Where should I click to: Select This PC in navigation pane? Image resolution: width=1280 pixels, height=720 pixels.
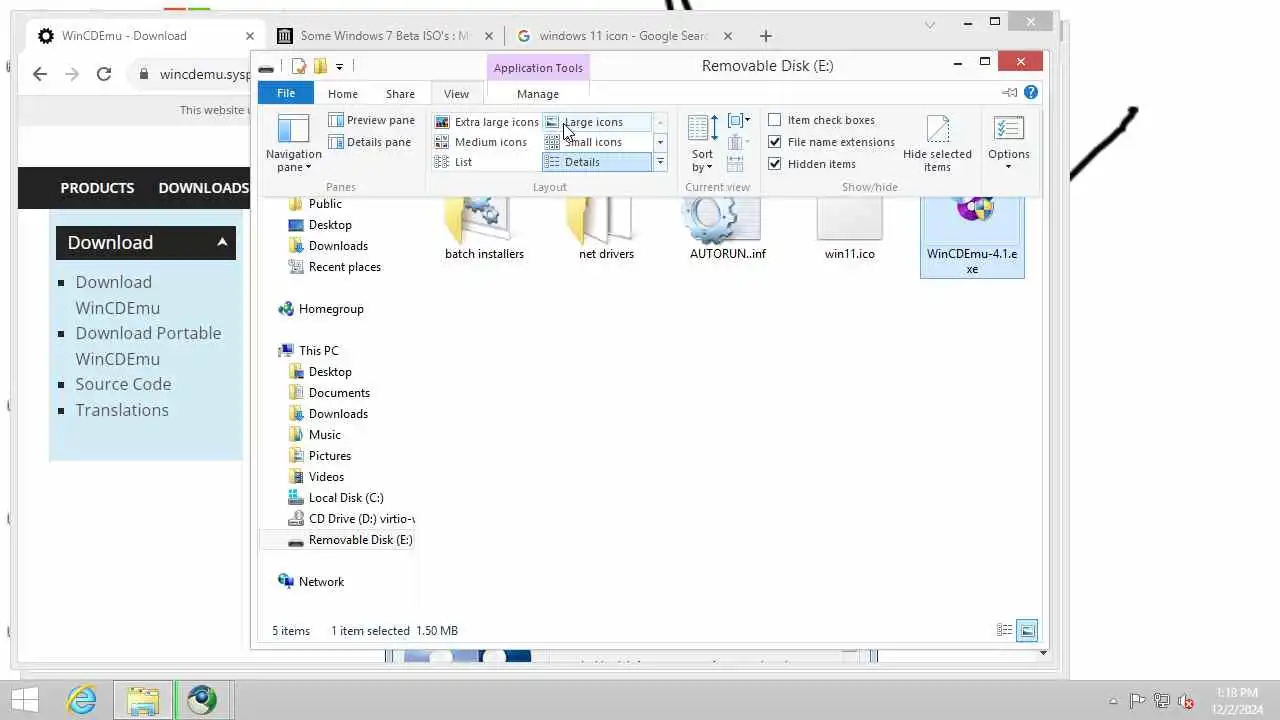click(318, 351)
